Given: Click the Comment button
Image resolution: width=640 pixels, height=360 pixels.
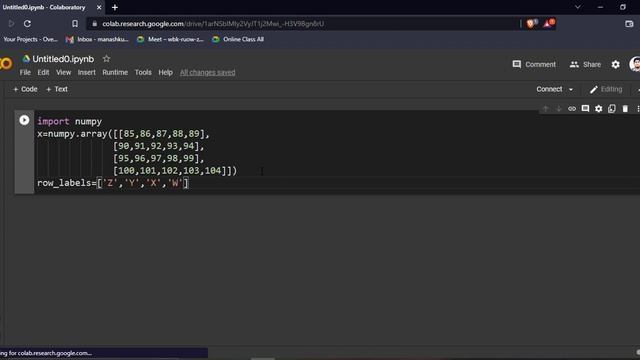Looking at the screenshot, I should [x=534, y=64].
